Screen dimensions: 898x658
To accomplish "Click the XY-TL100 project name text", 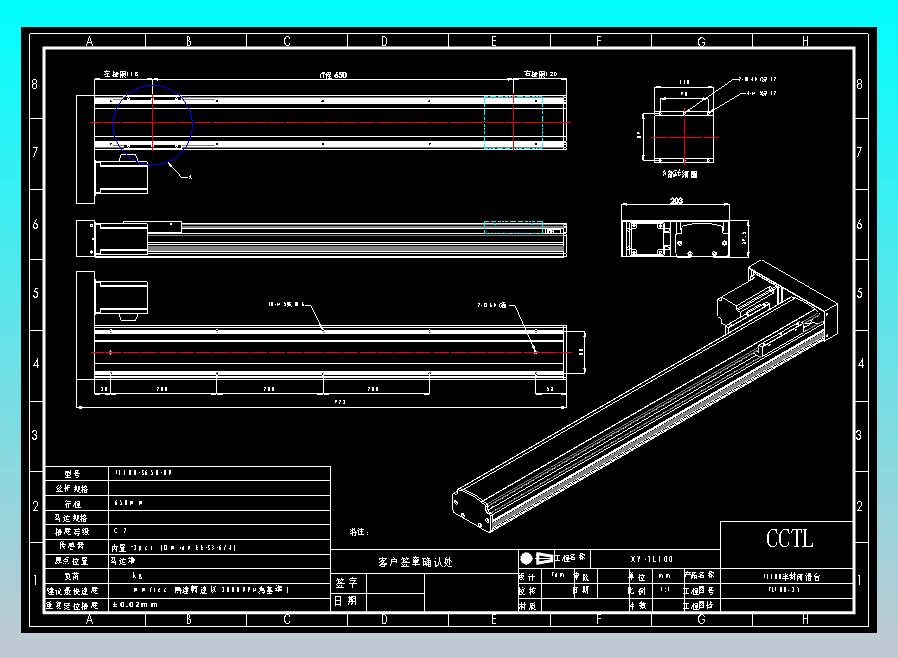I will (652, 559).
